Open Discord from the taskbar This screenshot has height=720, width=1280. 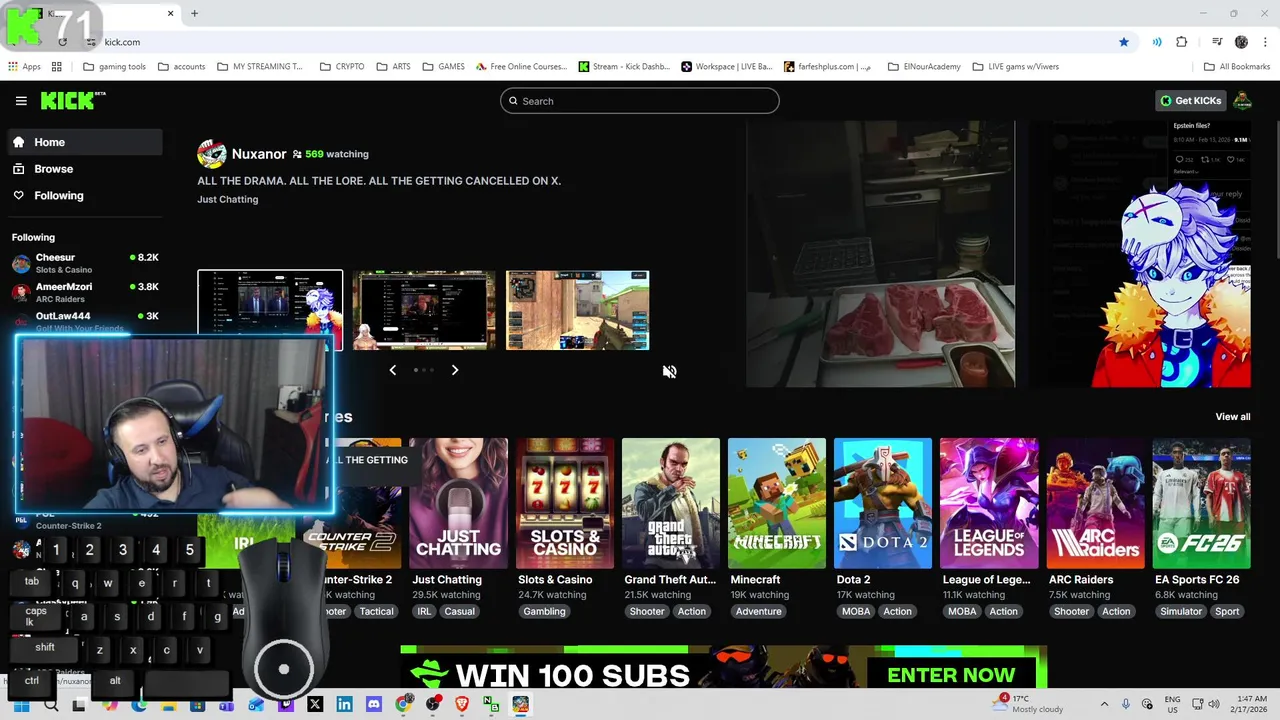(373, 704)
